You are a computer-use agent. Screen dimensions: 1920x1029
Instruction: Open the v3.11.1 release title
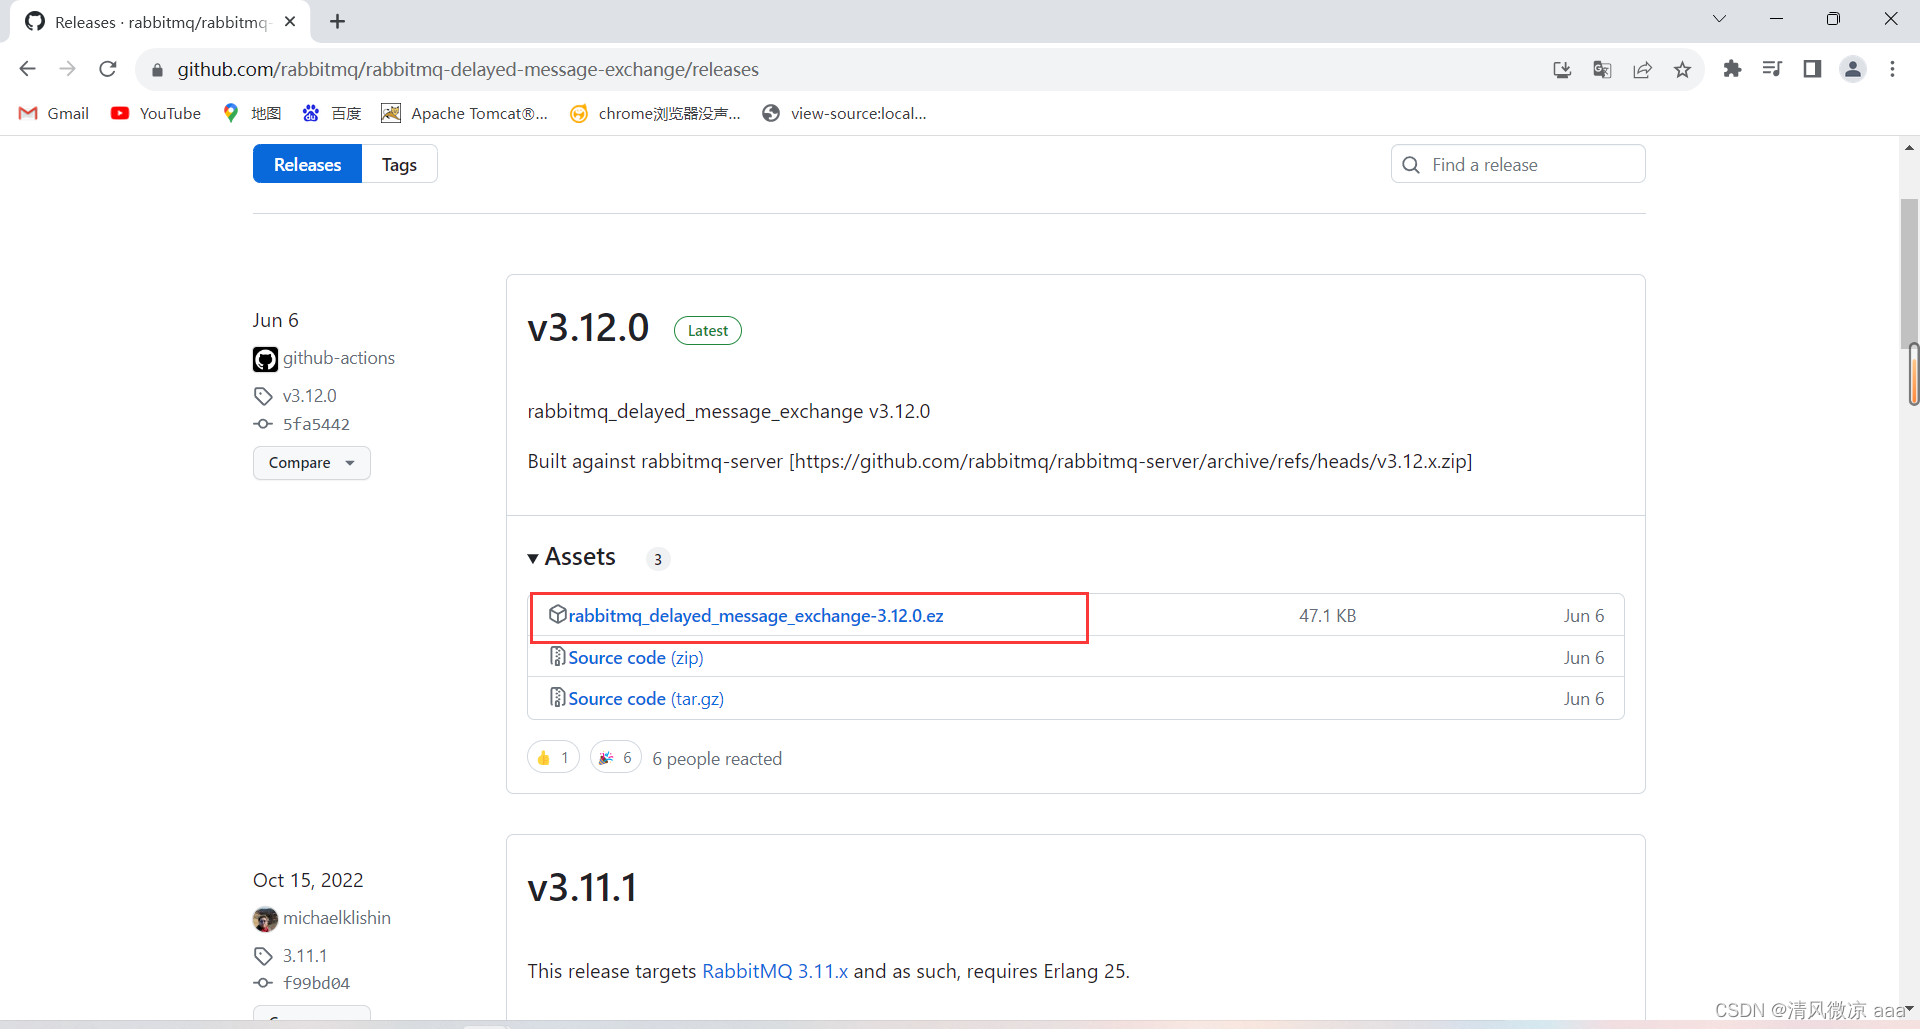click(582, 888)
